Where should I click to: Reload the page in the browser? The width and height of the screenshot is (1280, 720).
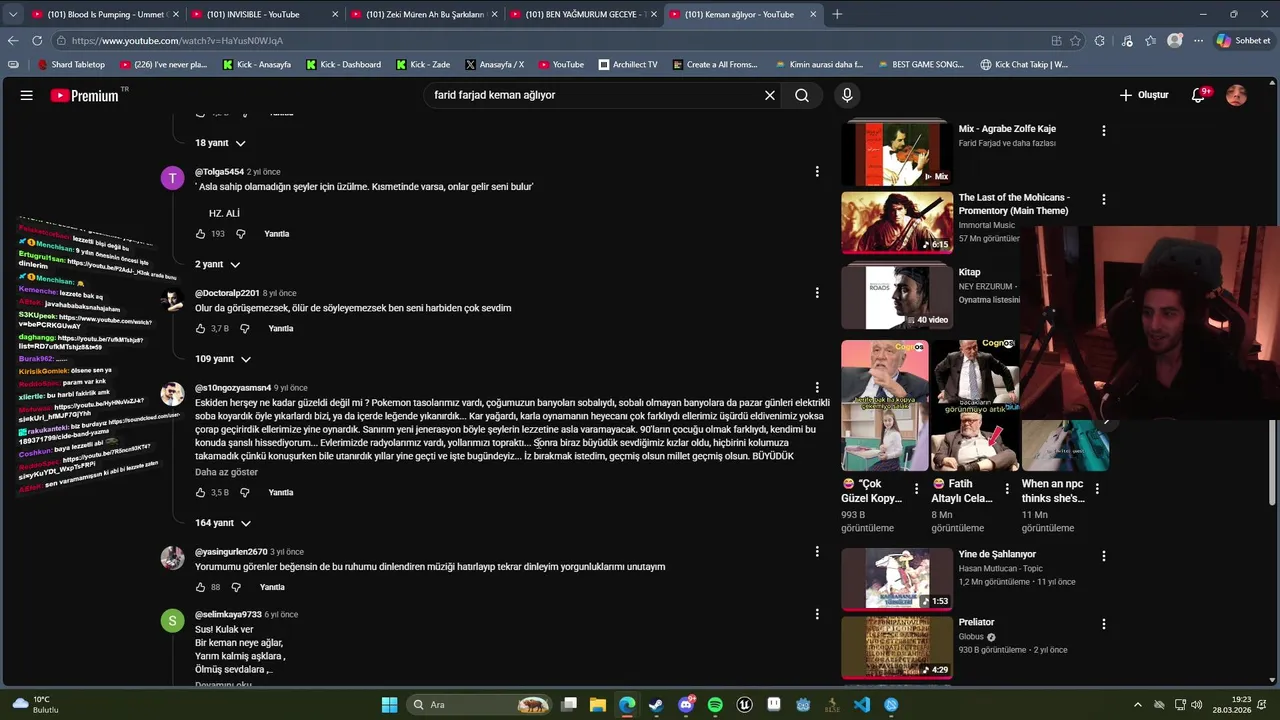click(x=37, y=41)
